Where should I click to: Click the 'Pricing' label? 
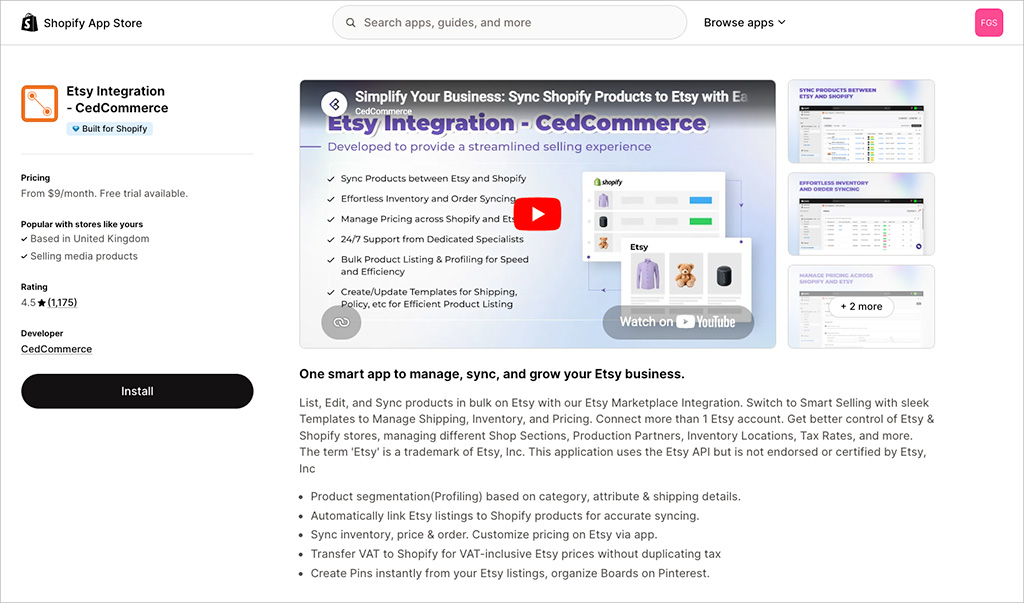coord(35,178)
